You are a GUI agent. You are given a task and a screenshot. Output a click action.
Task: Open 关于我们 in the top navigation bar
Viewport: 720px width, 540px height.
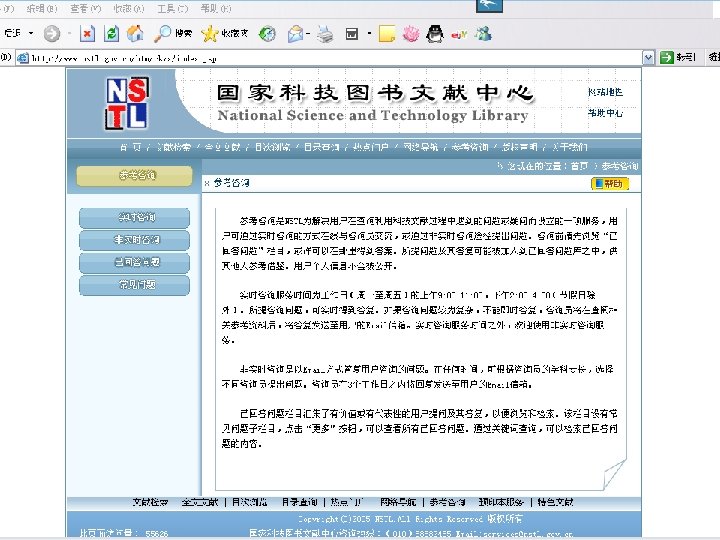[x=569, y=147]
